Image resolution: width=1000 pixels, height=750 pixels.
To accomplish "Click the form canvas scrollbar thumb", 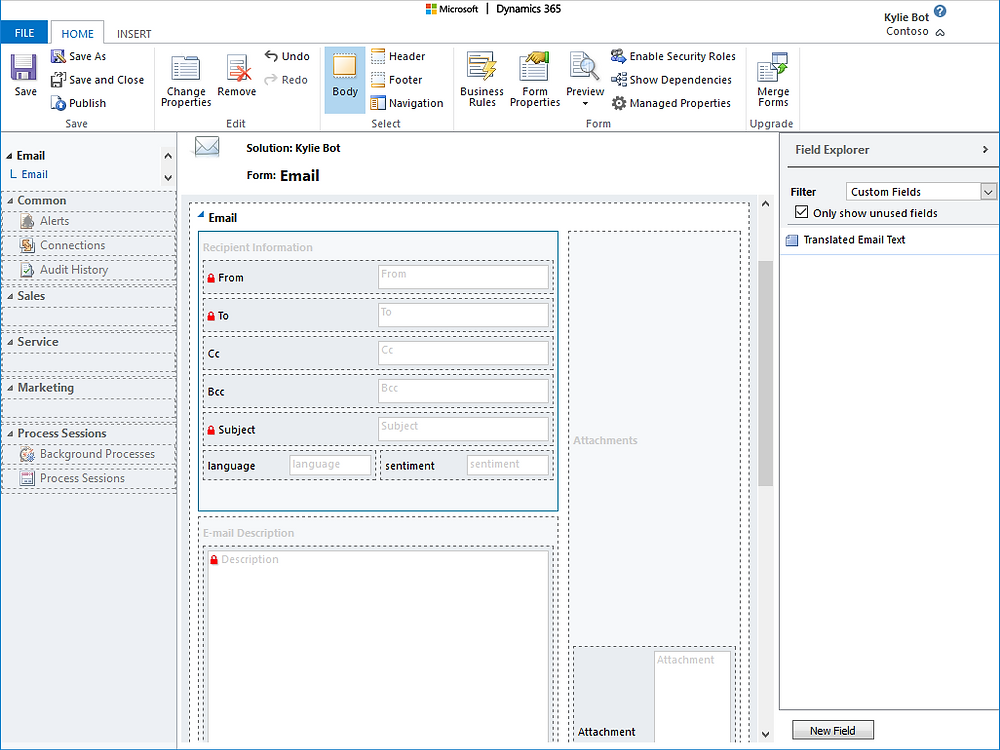I will pyautogui.click(x=765, y=374).
